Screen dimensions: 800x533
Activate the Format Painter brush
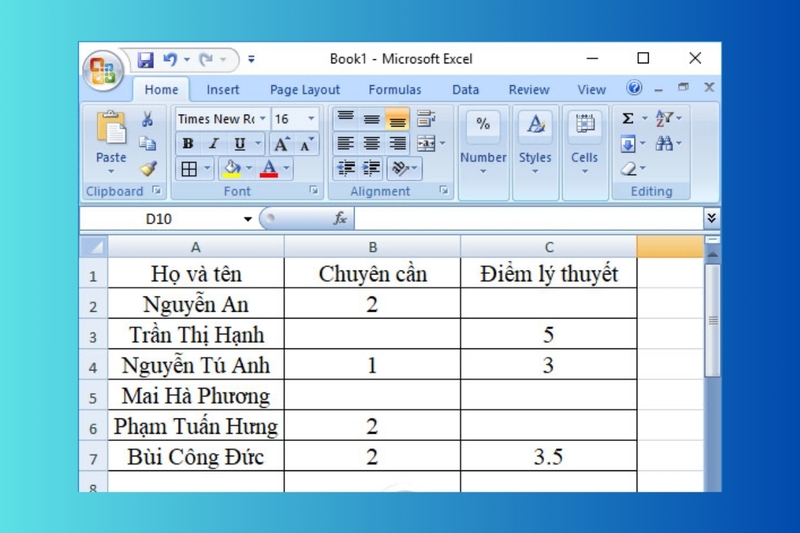[x=148, y=168]
